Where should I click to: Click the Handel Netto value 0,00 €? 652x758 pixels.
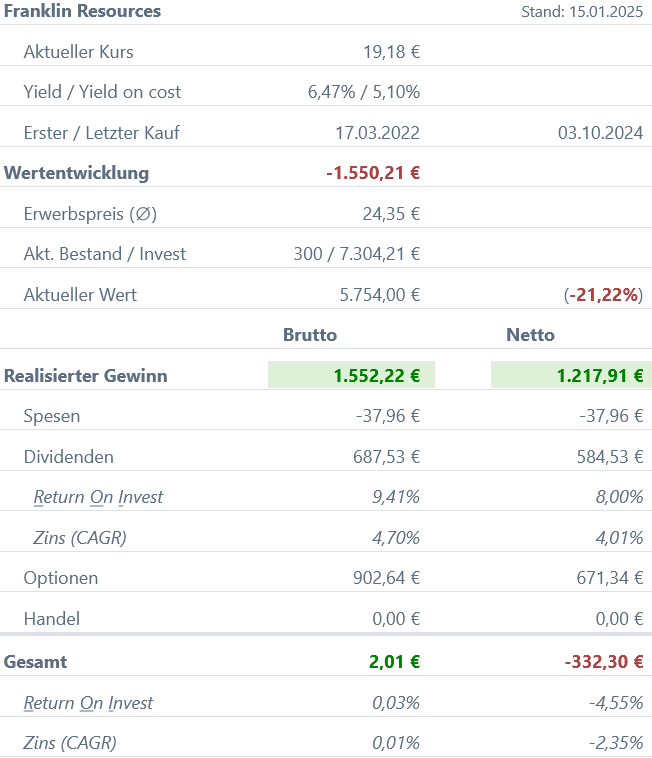(620, 619)
